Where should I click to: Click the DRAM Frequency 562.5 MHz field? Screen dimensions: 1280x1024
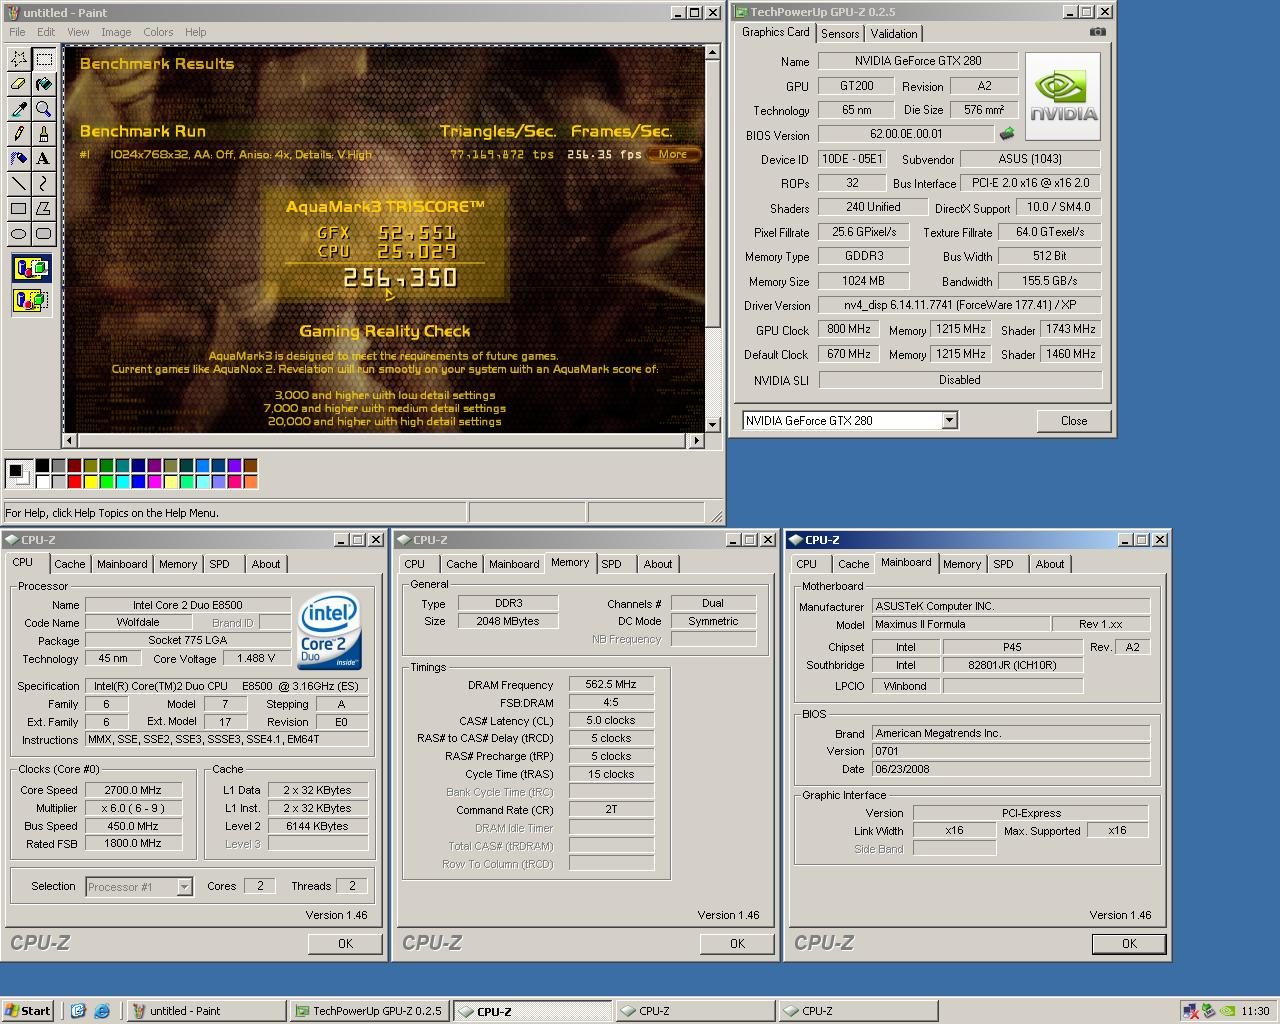(611, 684)
